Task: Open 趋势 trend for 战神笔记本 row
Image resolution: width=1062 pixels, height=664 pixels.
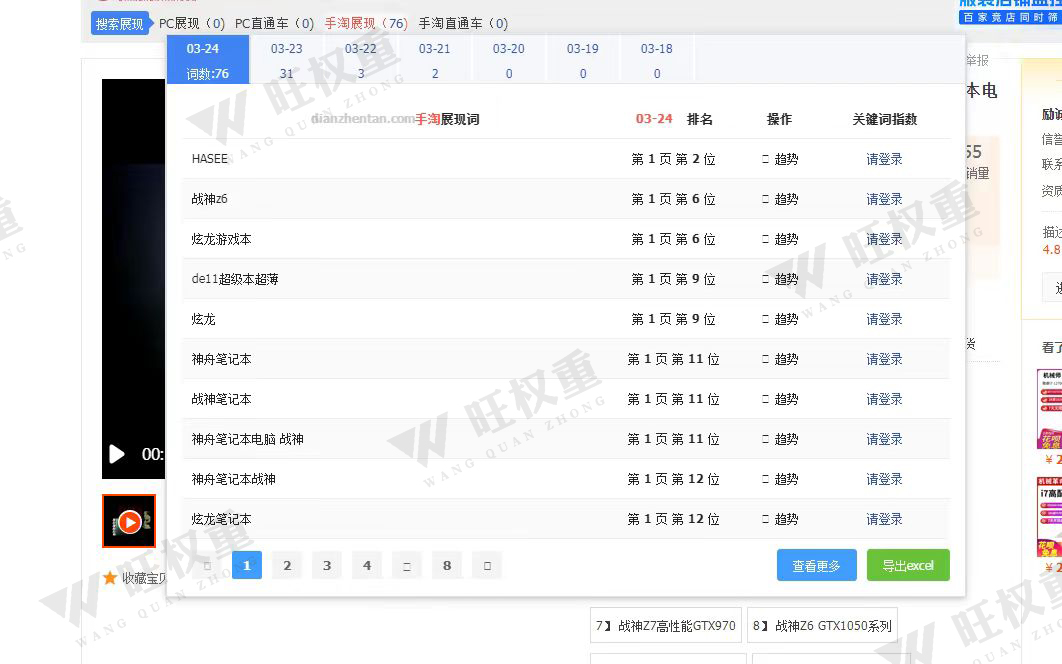Action: click(x=780, y=399)
